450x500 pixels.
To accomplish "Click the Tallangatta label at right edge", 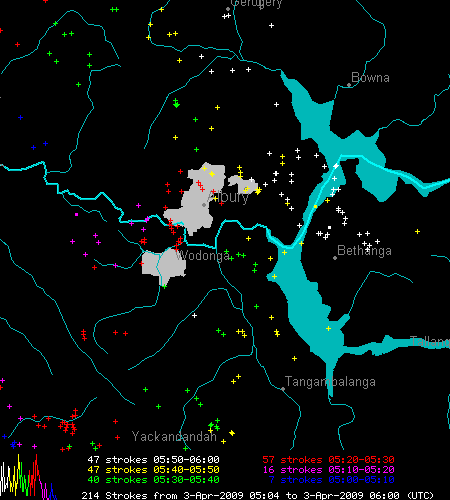I will click(x=430, y=342).
